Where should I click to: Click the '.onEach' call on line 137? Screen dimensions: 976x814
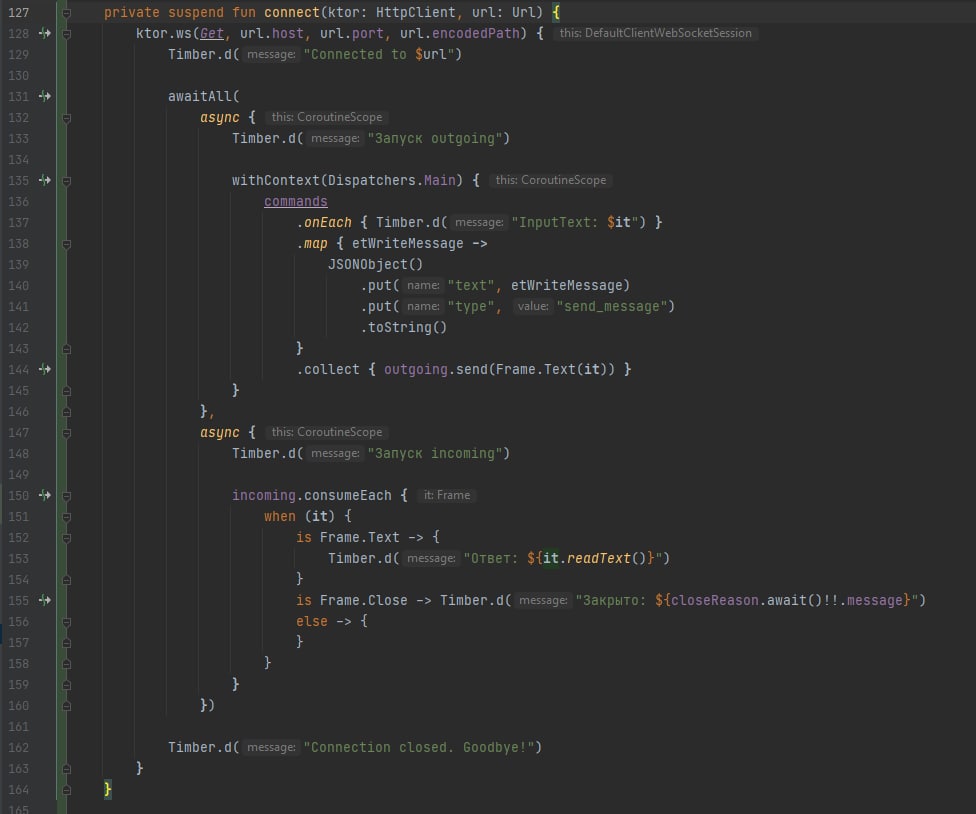point(324,222)
